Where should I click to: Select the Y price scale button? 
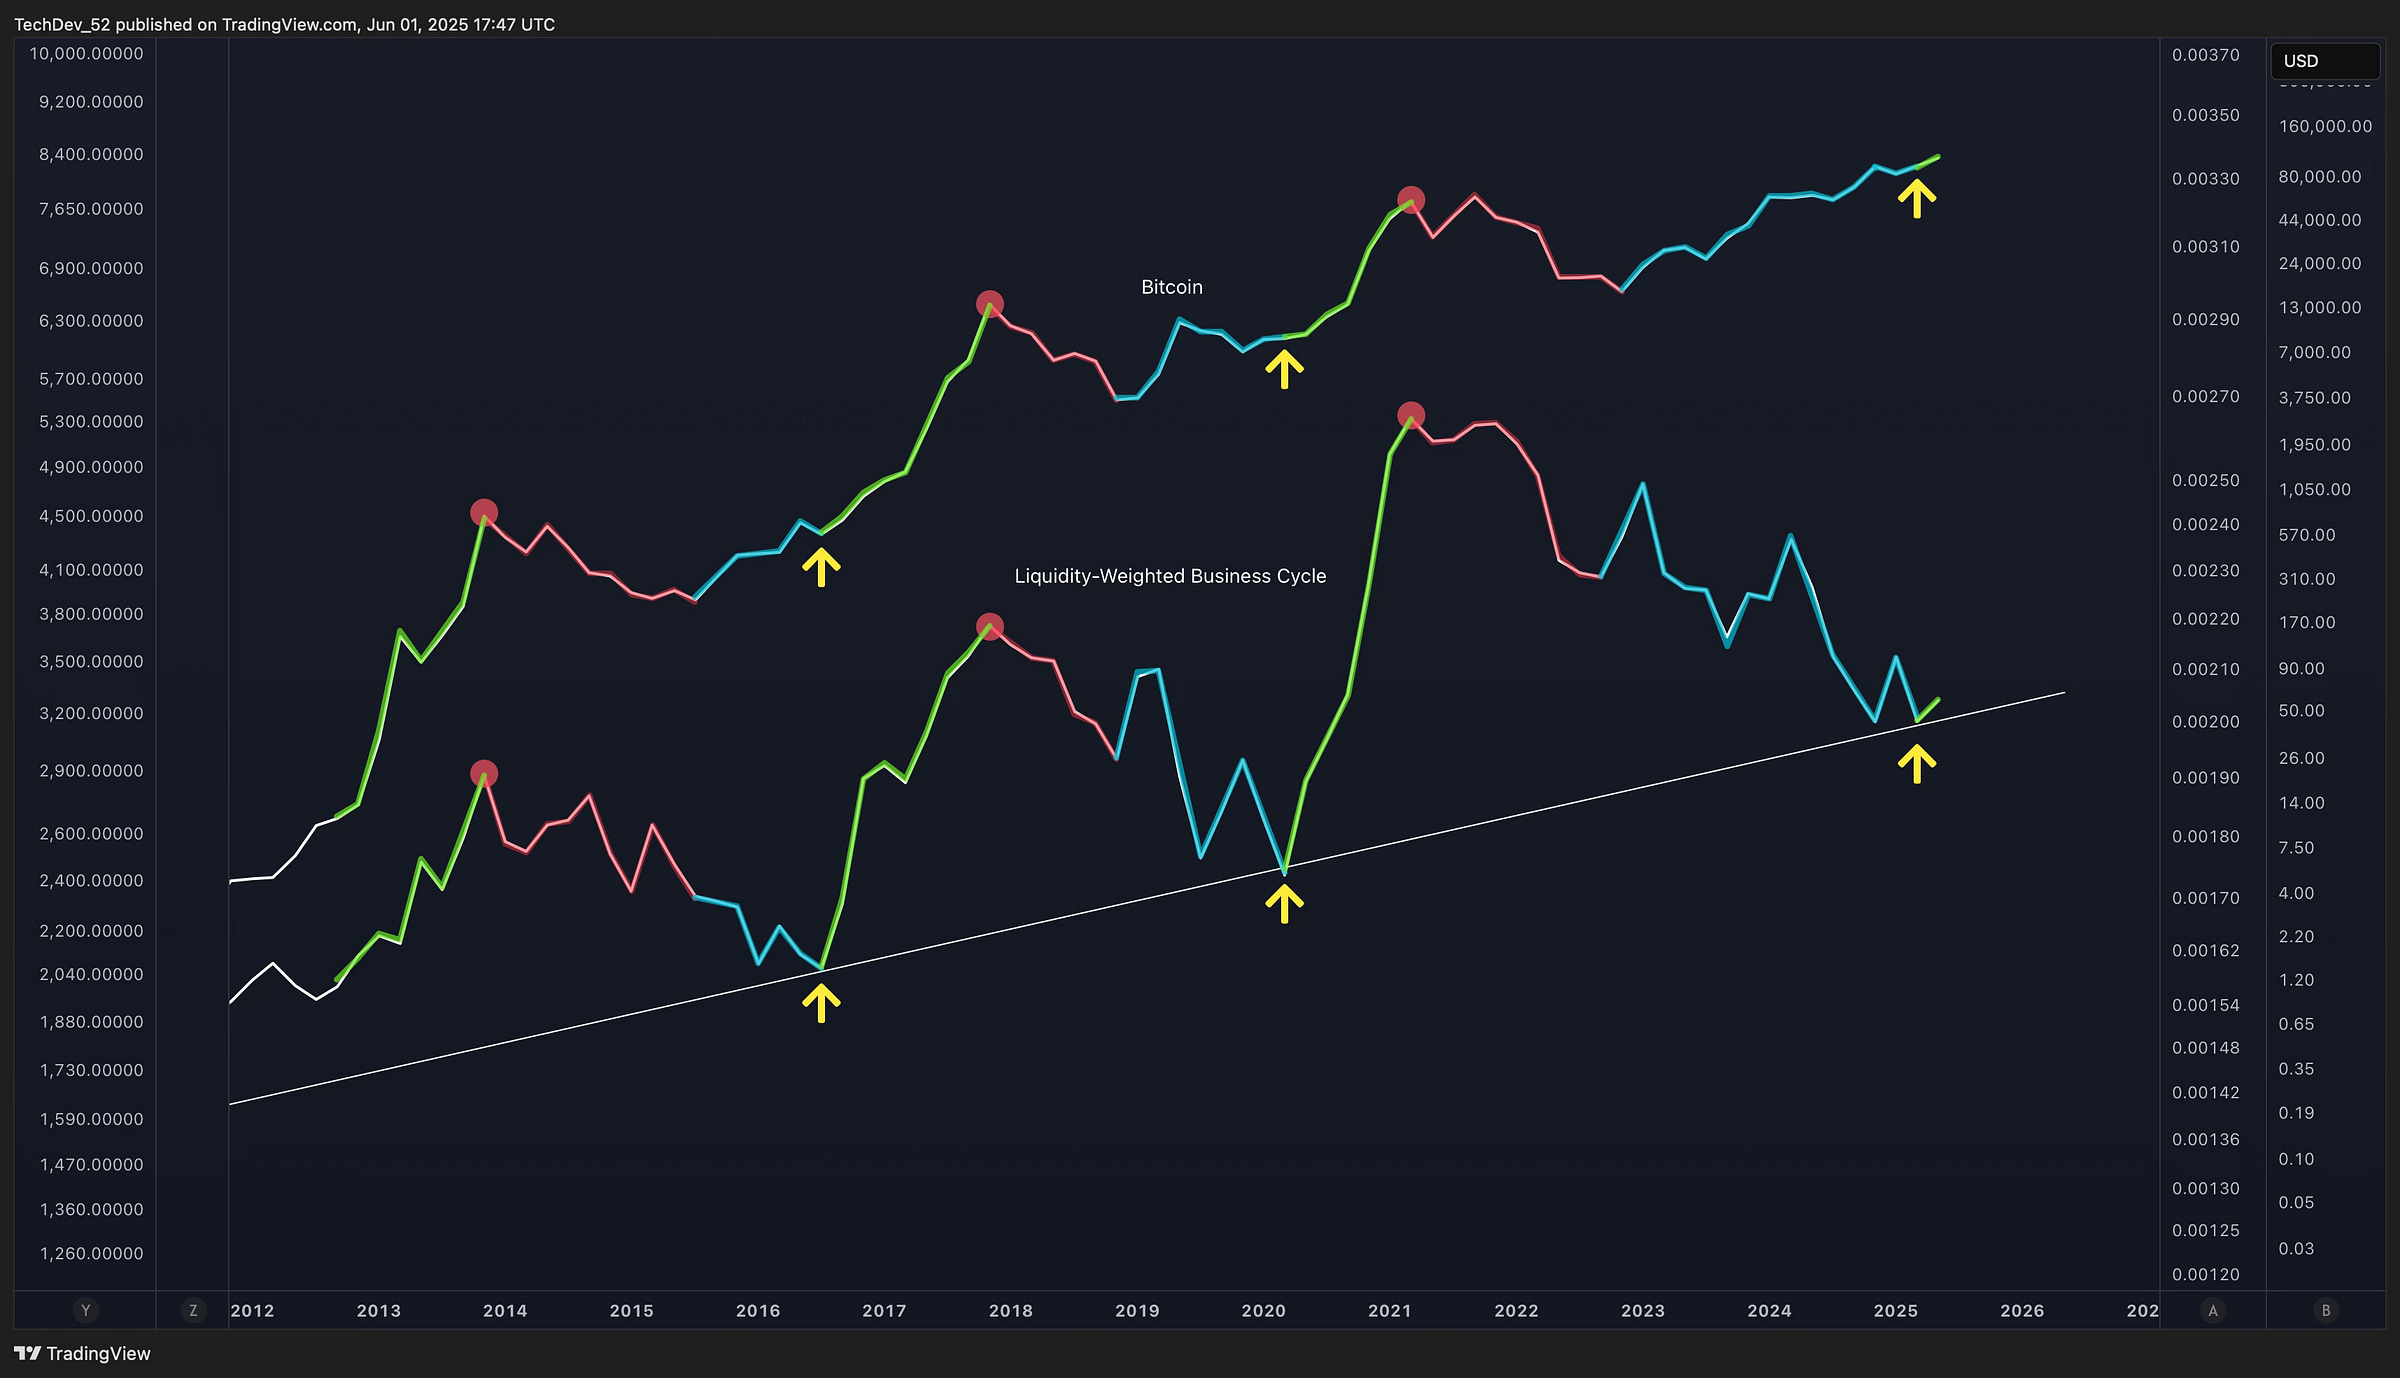86,1310
